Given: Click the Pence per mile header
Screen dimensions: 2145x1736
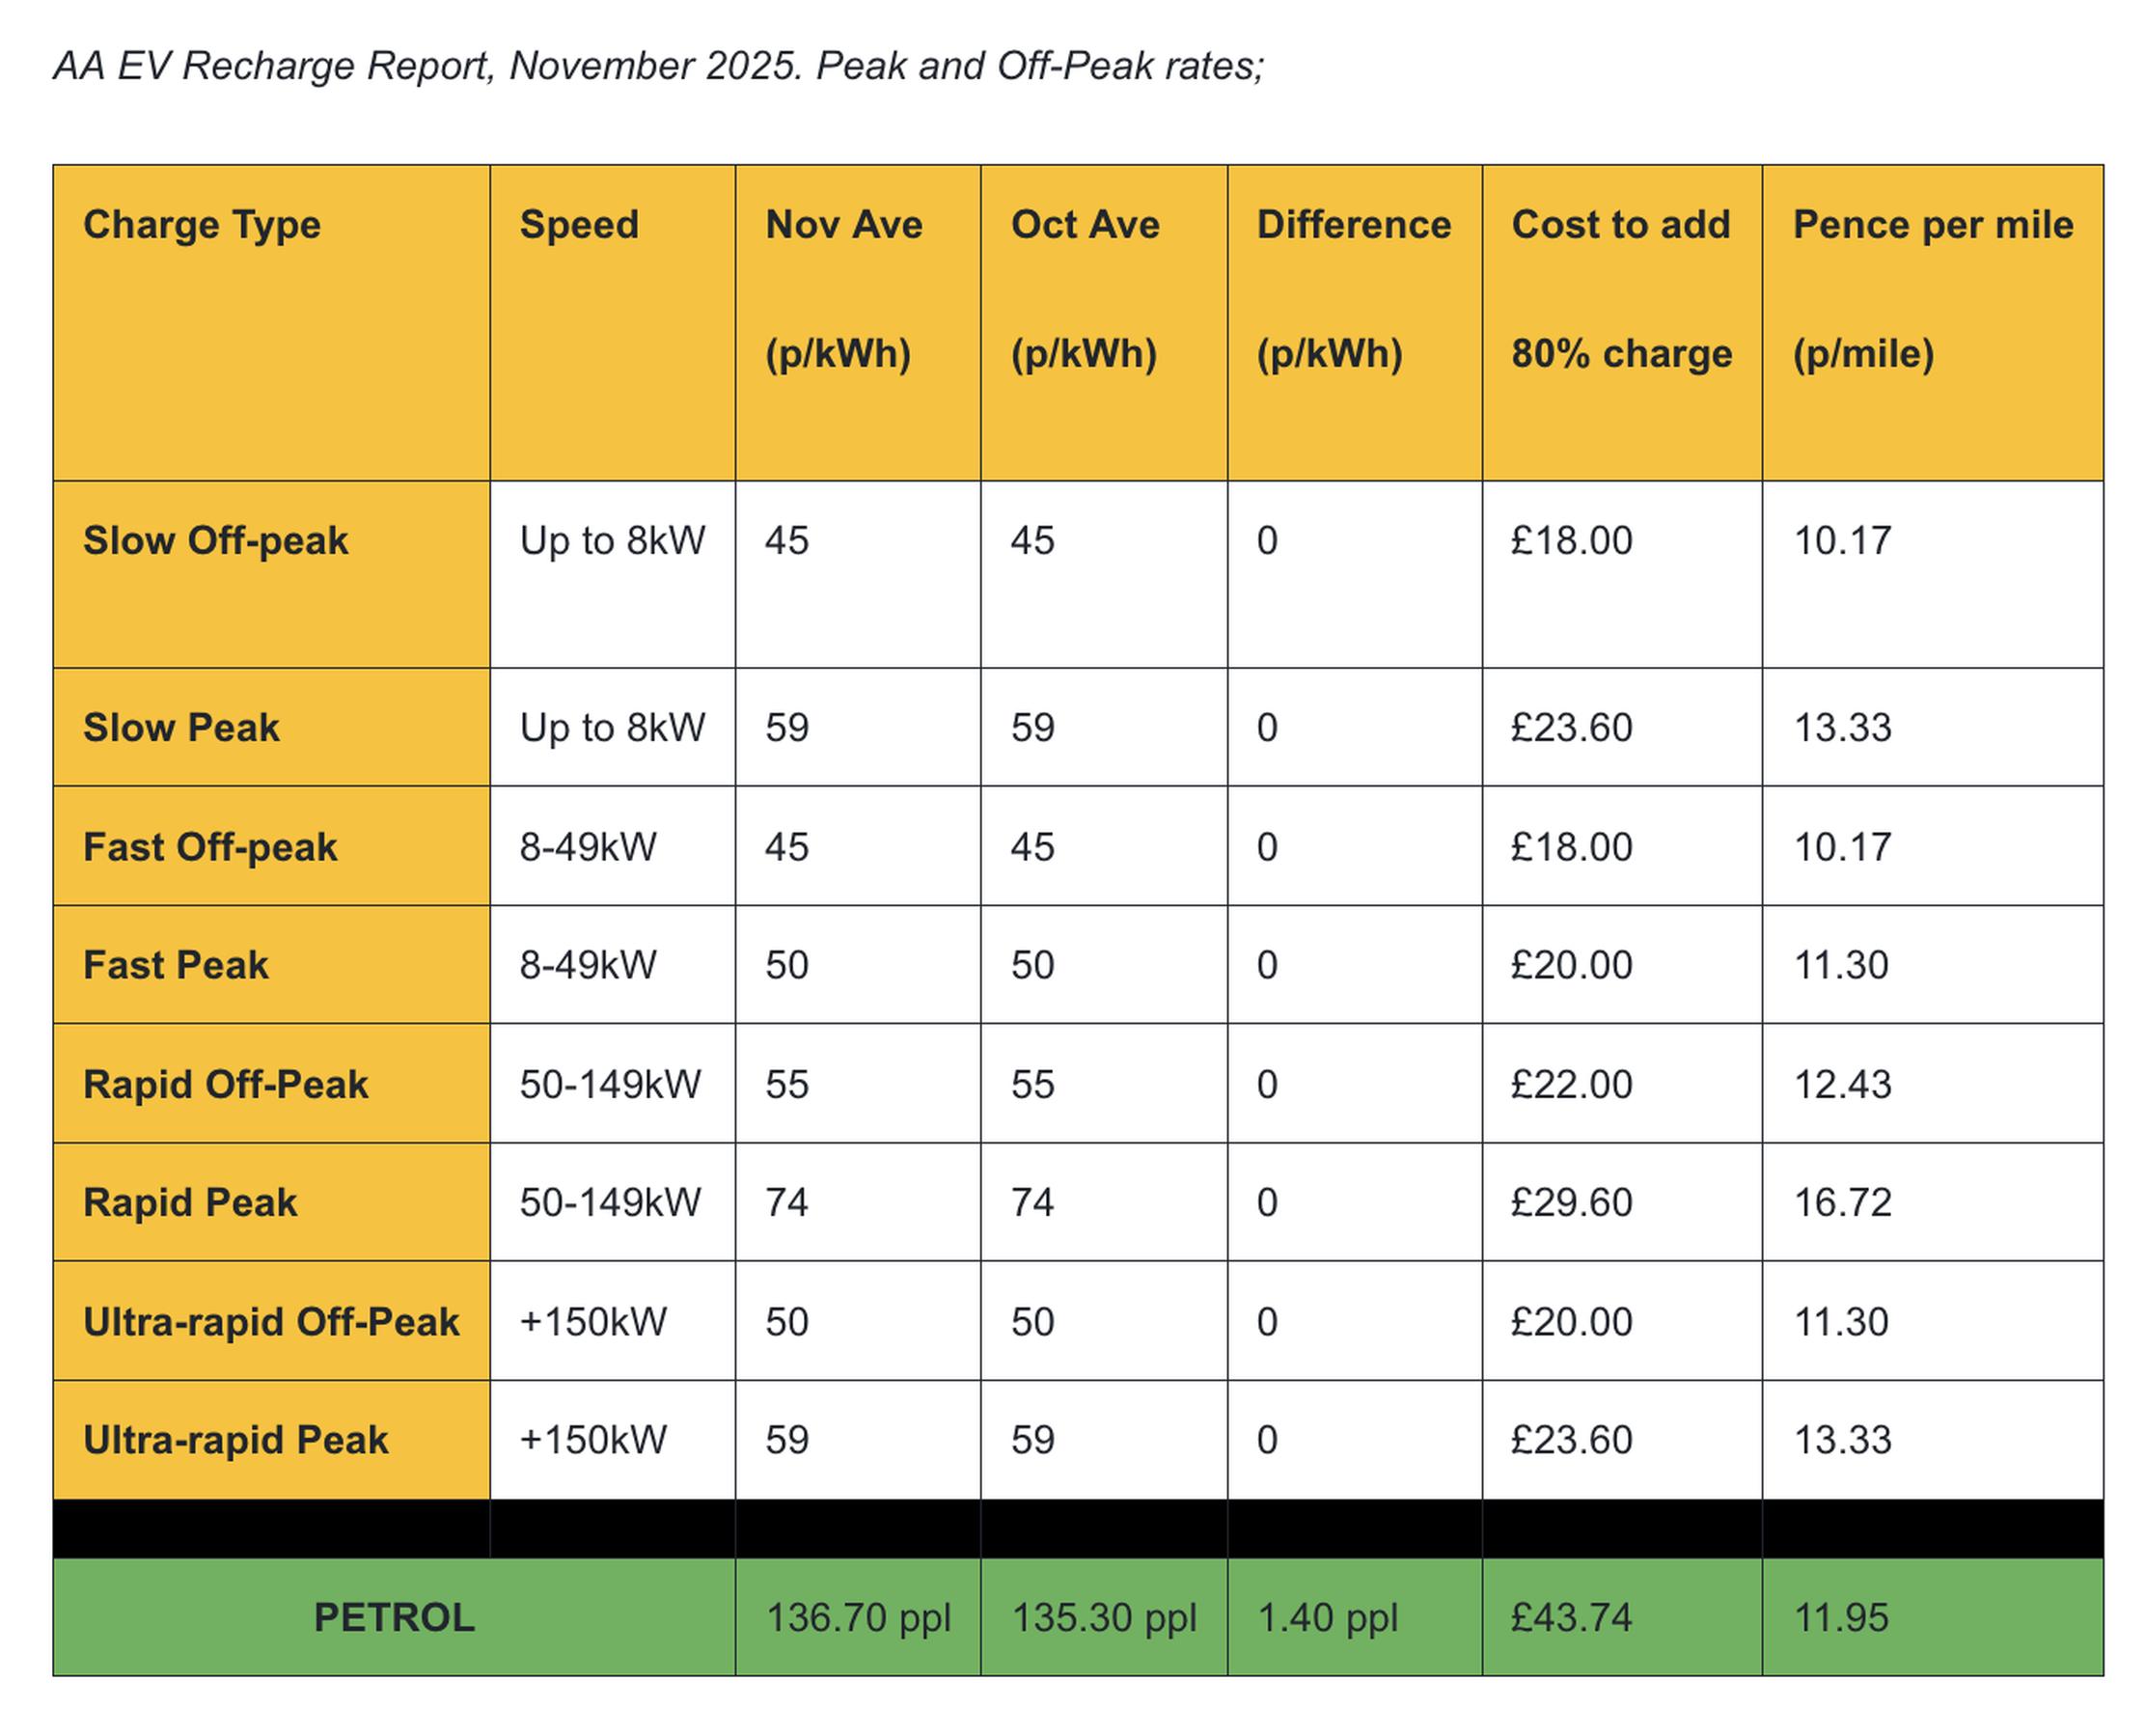Looking at the screenshot, I should coord(1930,224).
